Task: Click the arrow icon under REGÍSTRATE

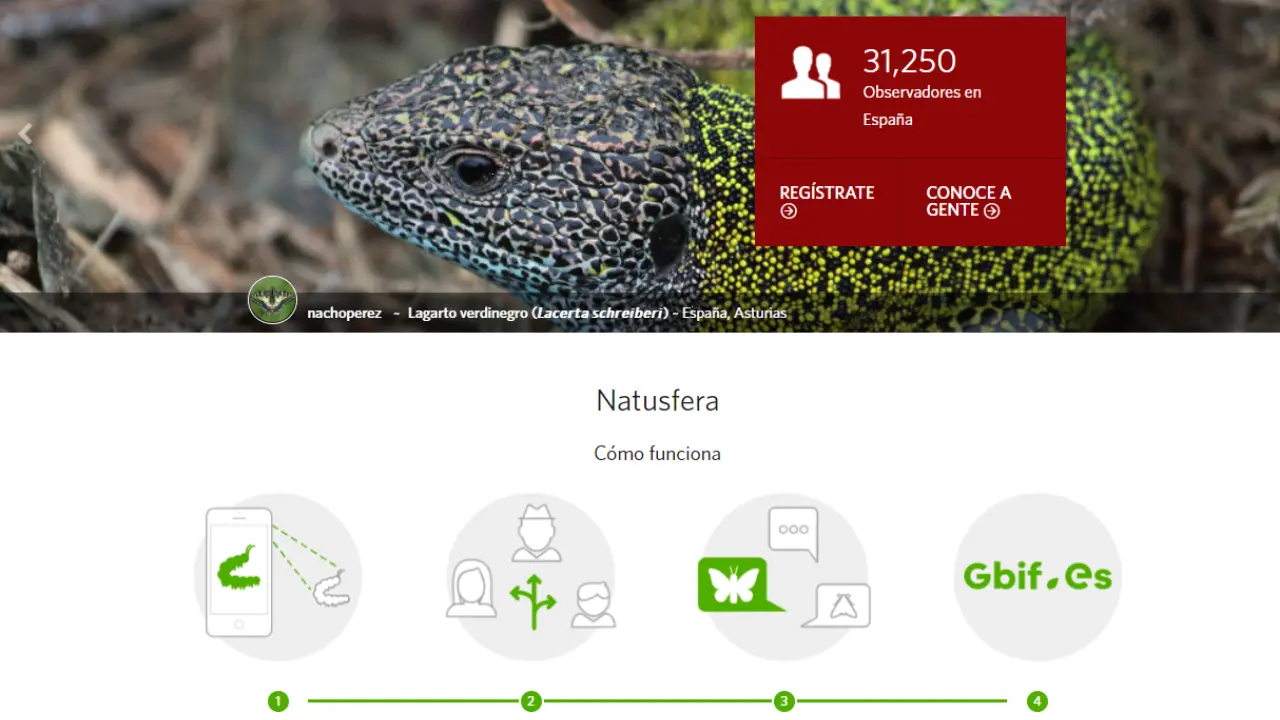Action: tap(788, 211)
